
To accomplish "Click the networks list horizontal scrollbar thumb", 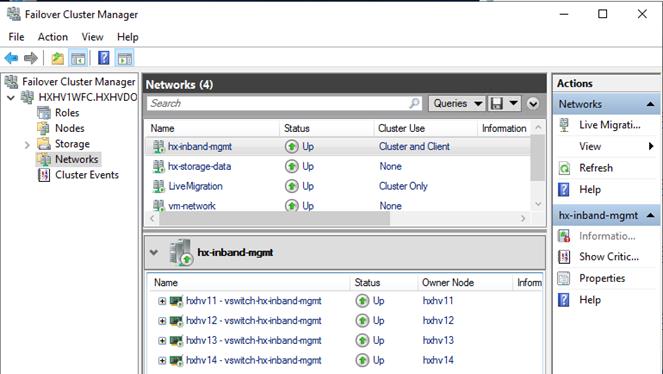I will pos(274,218).
